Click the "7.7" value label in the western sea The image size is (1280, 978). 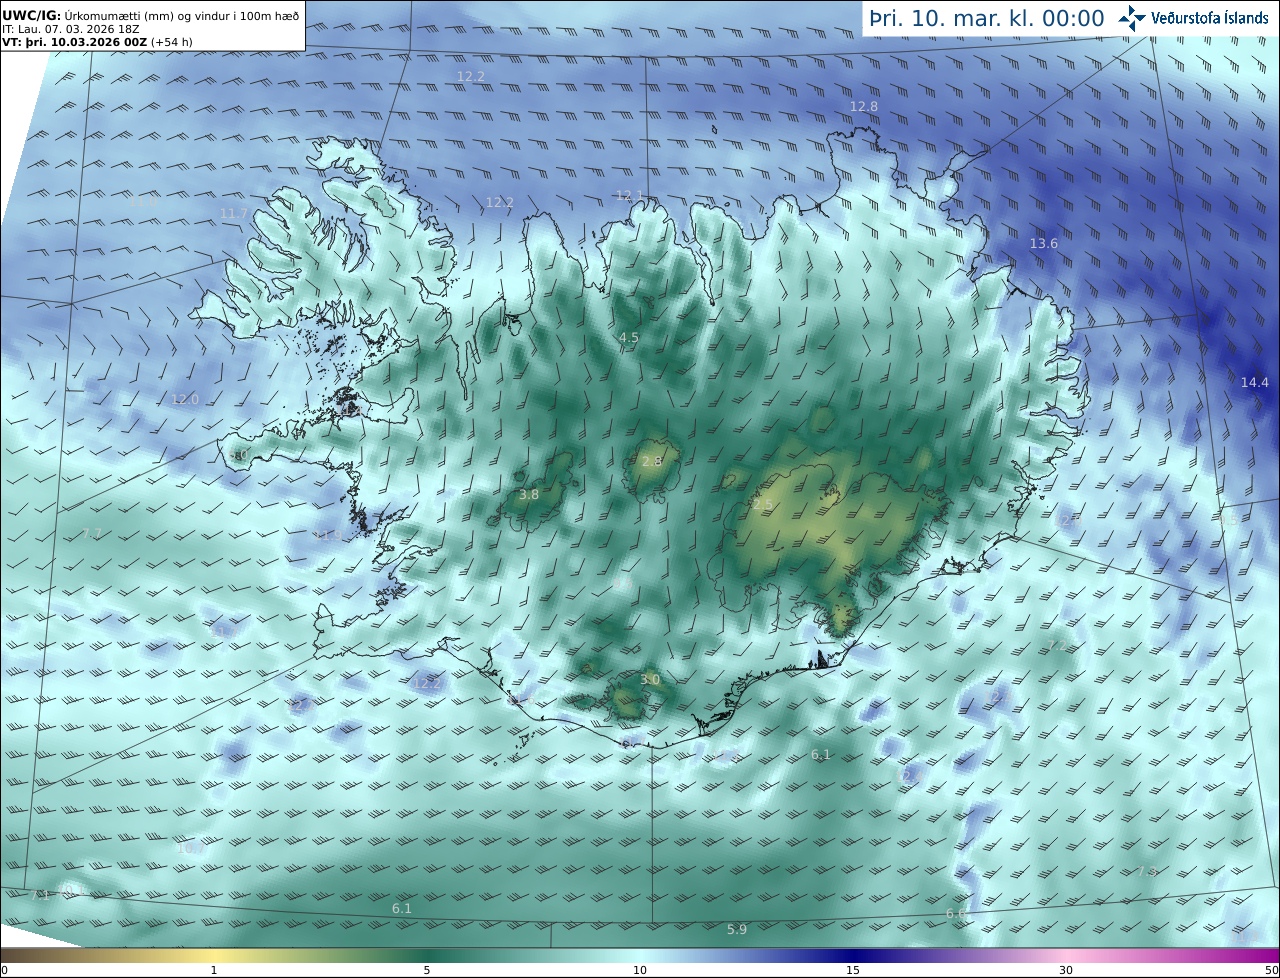tap(92, 533)
